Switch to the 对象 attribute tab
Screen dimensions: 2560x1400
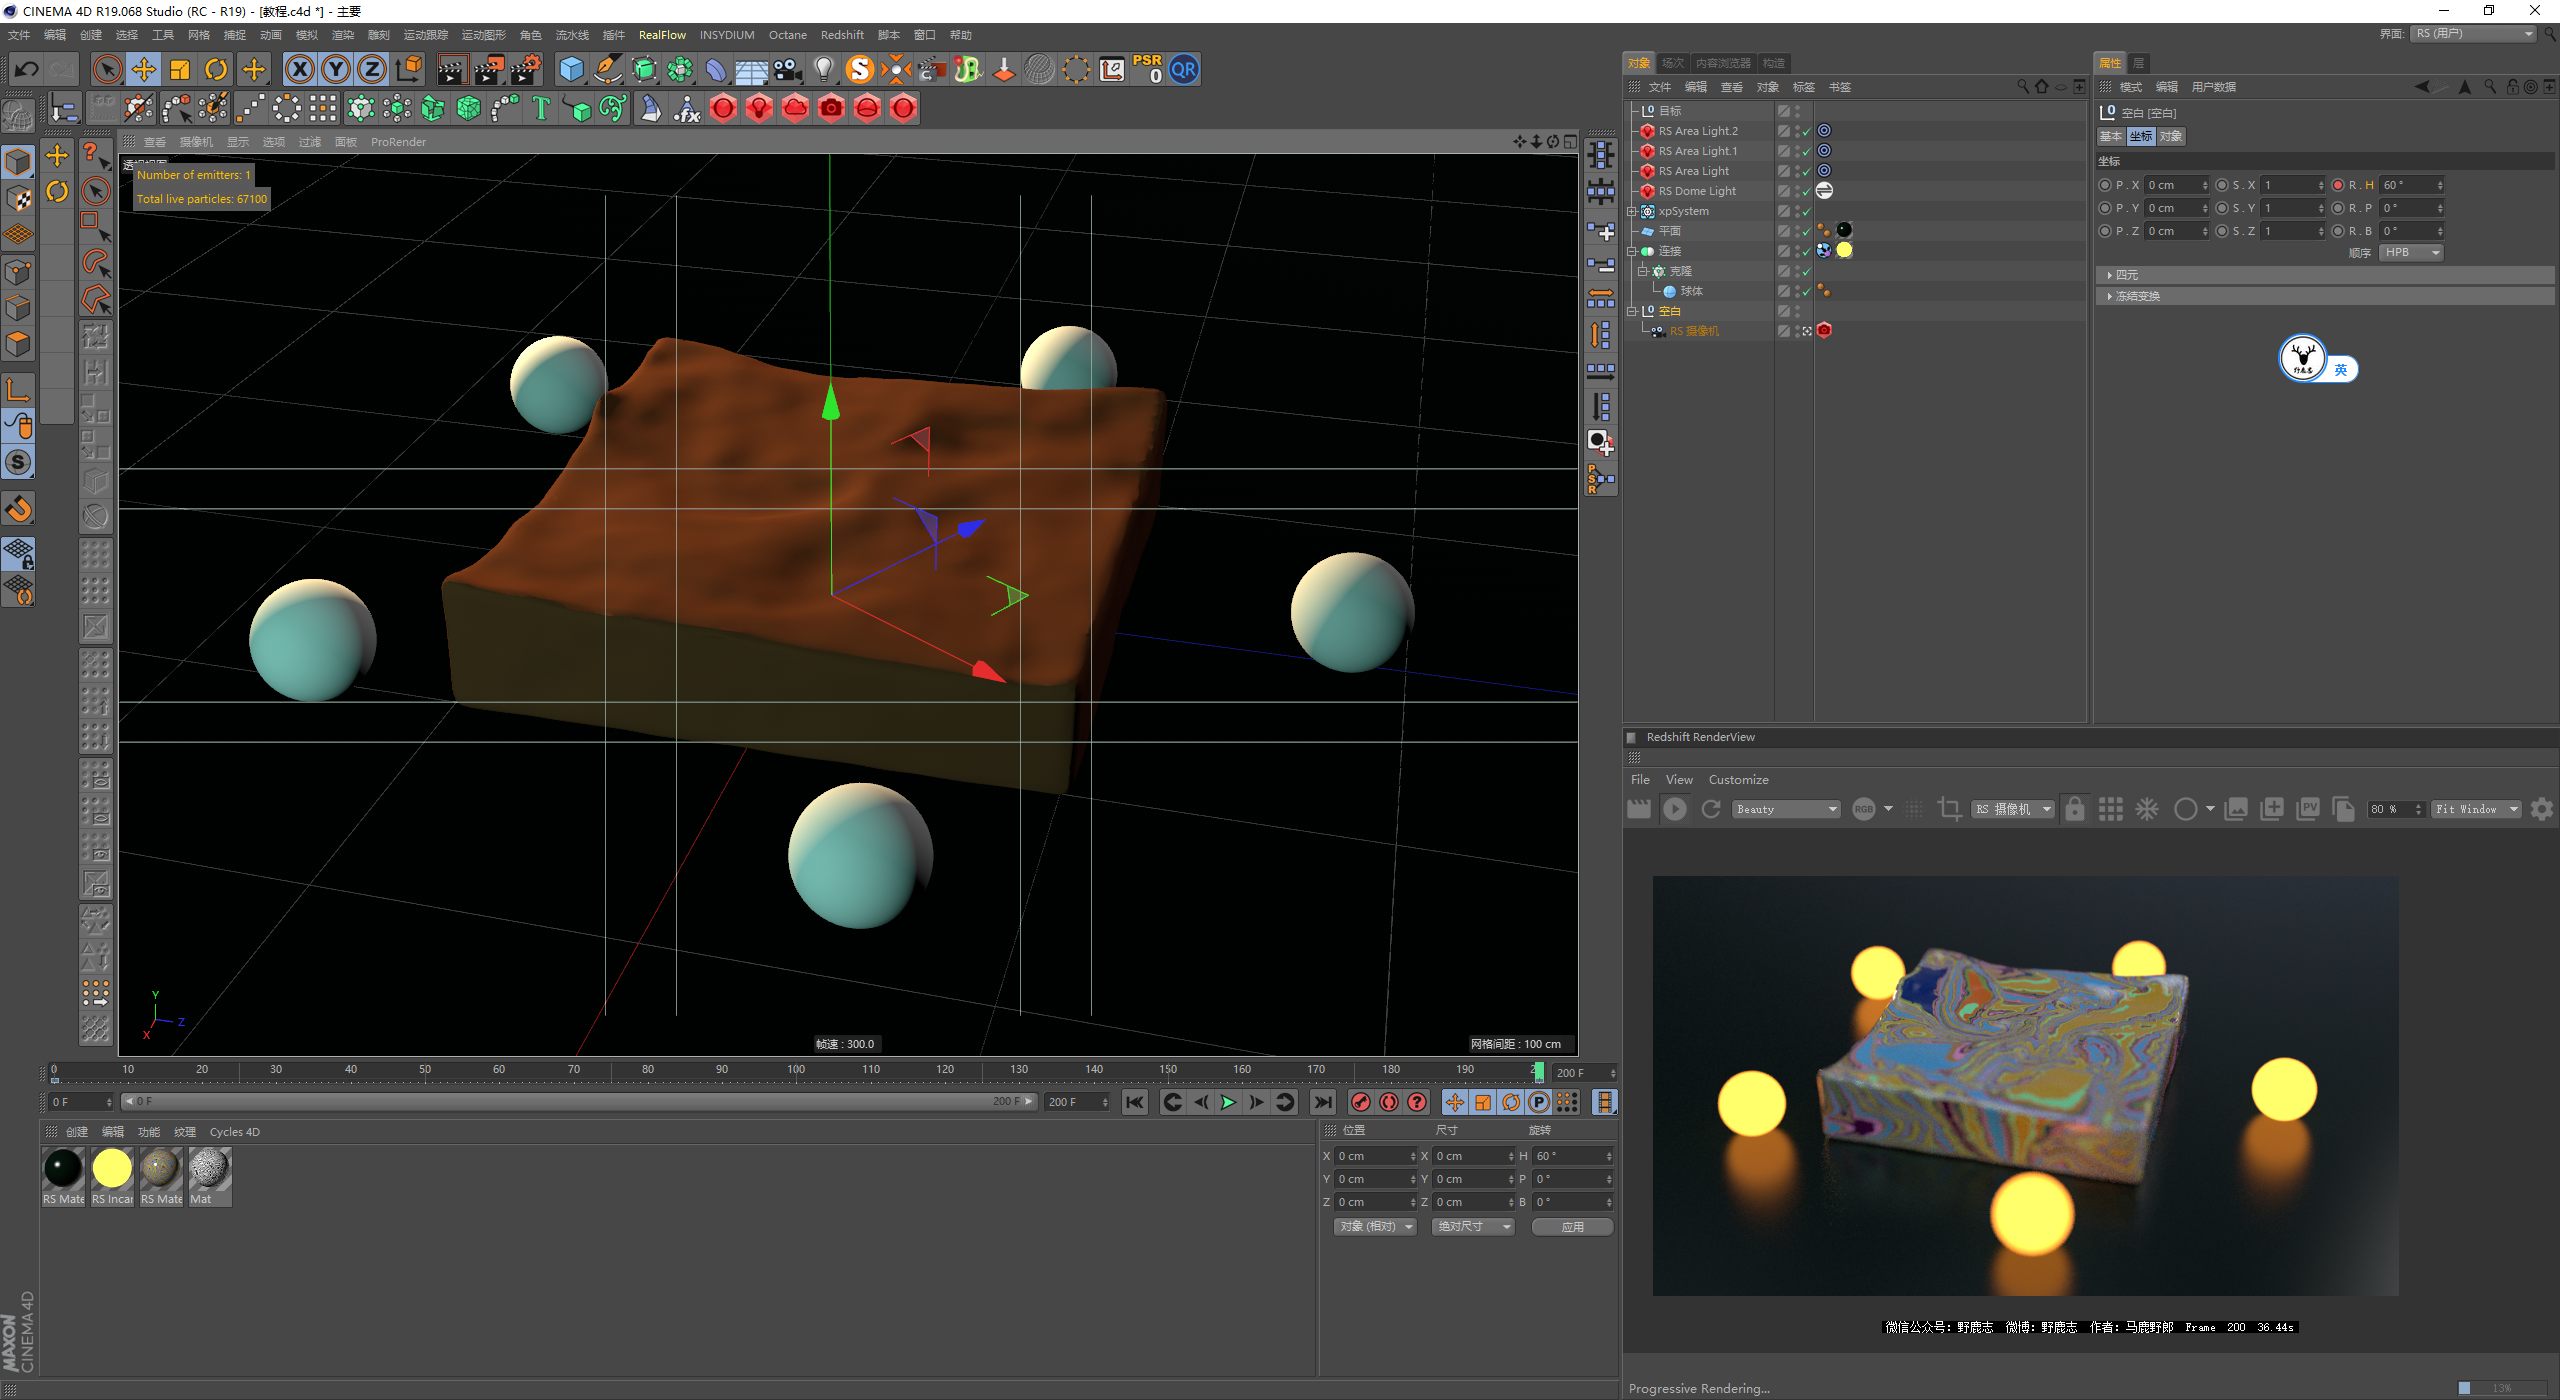coord(2170,136)
